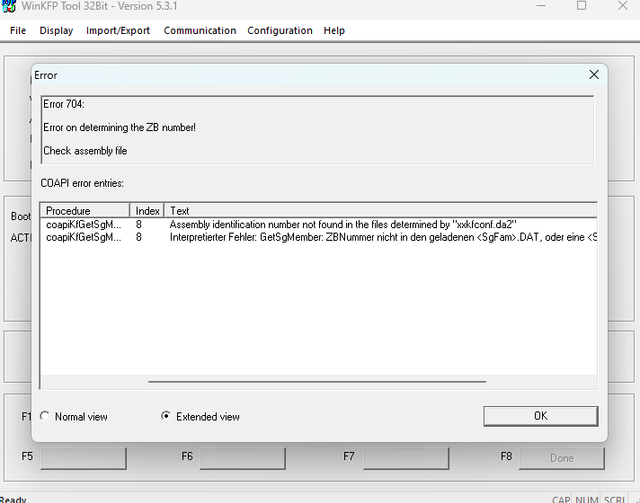Click the WinKFP app icon in title bar
Screen dimensions: 640x503
(x=8, y=6)
